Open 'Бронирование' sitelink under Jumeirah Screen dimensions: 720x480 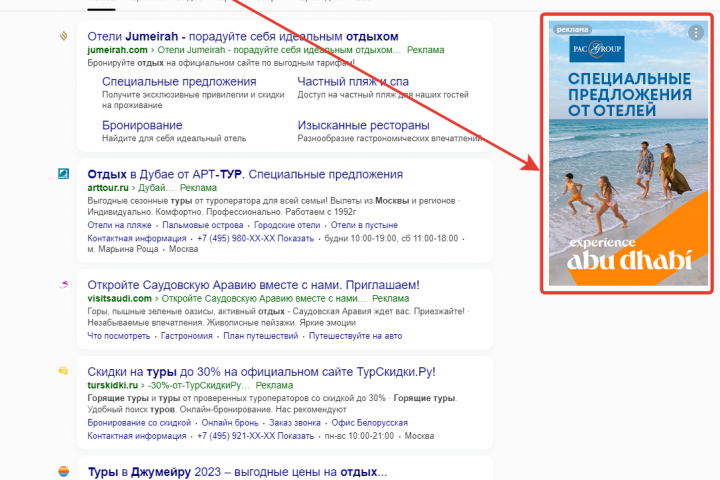click(142, 125)
